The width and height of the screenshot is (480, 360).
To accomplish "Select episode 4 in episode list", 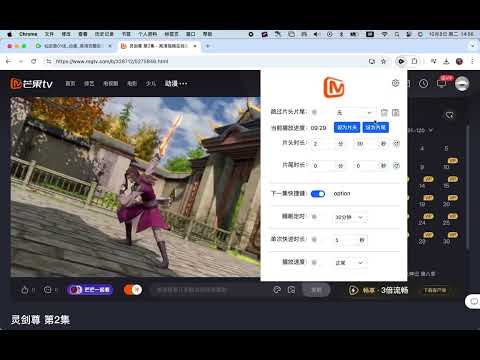I will pos(422,148).
